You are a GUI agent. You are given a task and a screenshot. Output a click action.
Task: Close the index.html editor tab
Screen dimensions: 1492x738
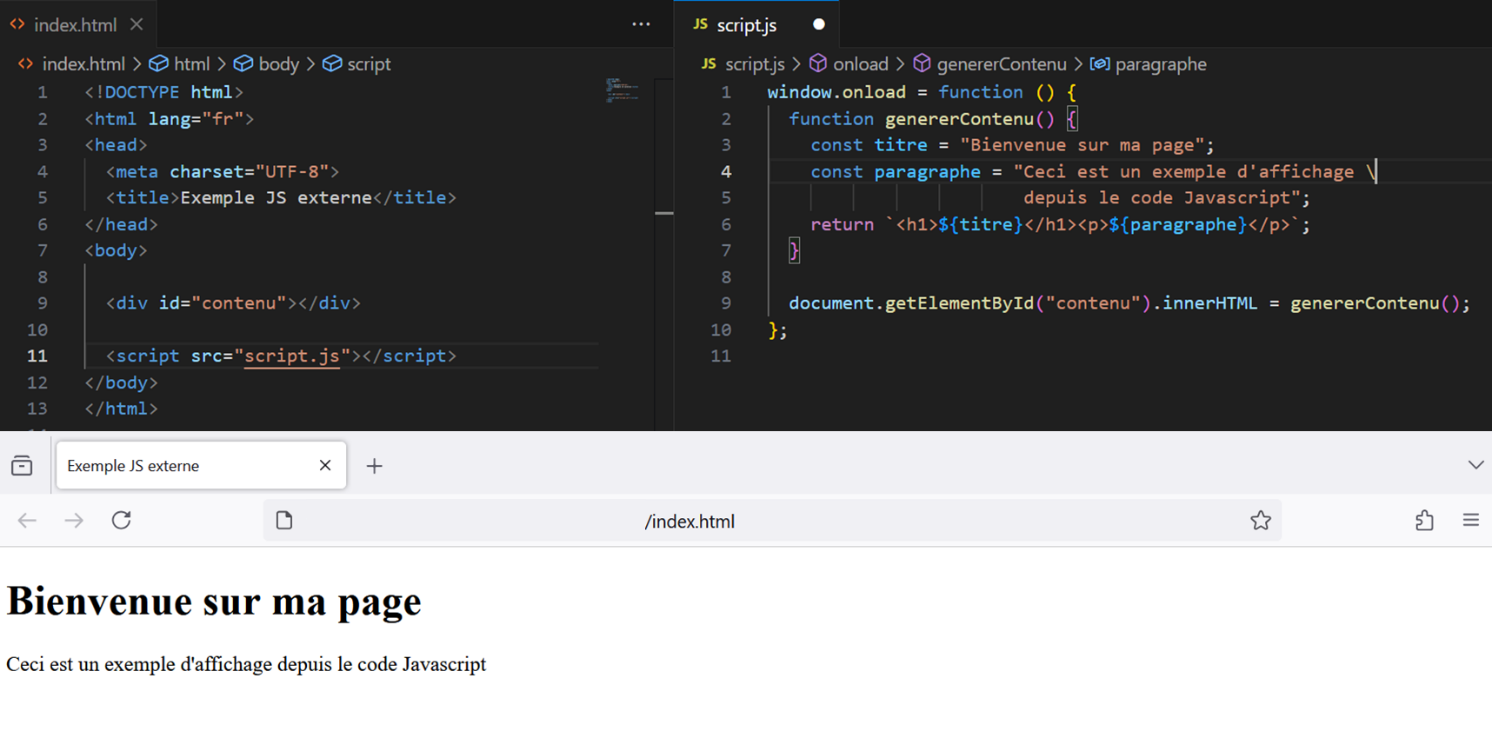pyautogui.click(x=137, y=25)
